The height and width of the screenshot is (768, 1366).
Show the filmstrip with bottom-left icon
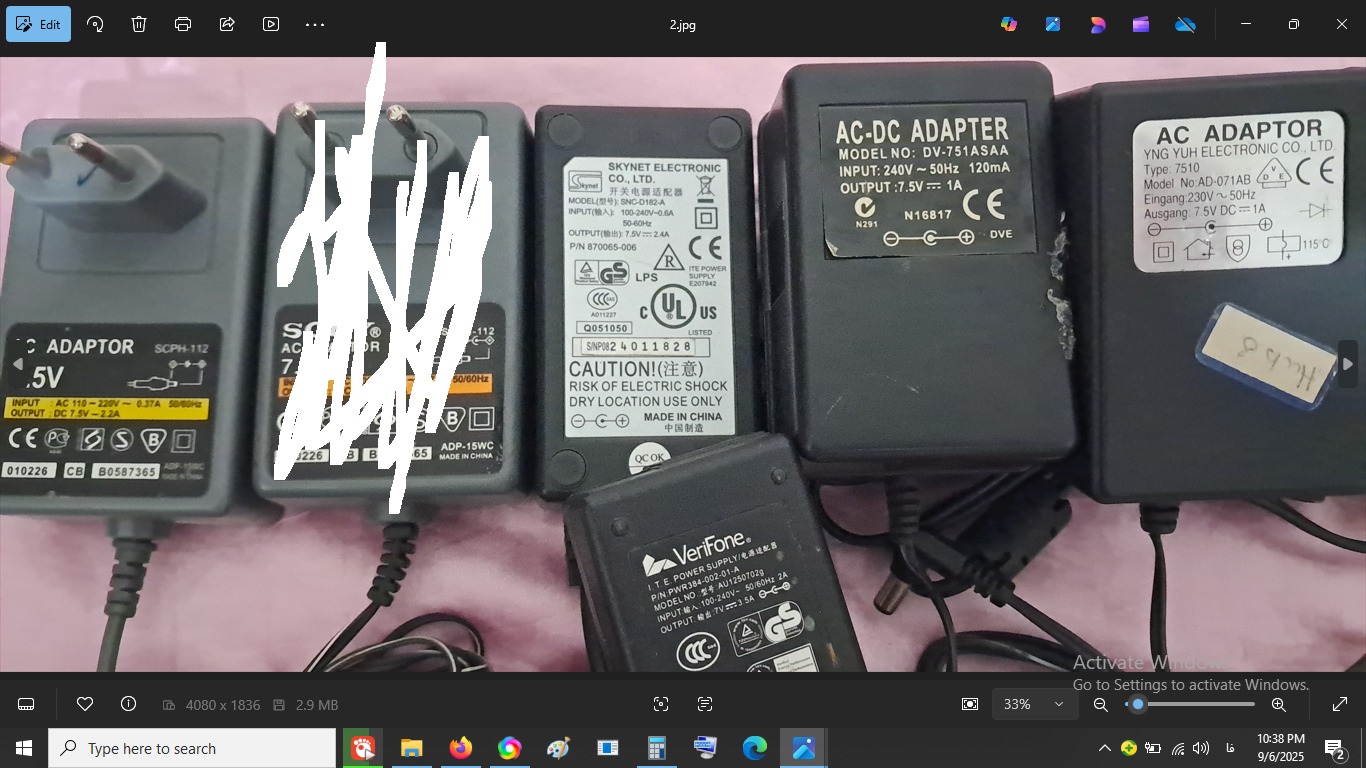pos(26,704)
